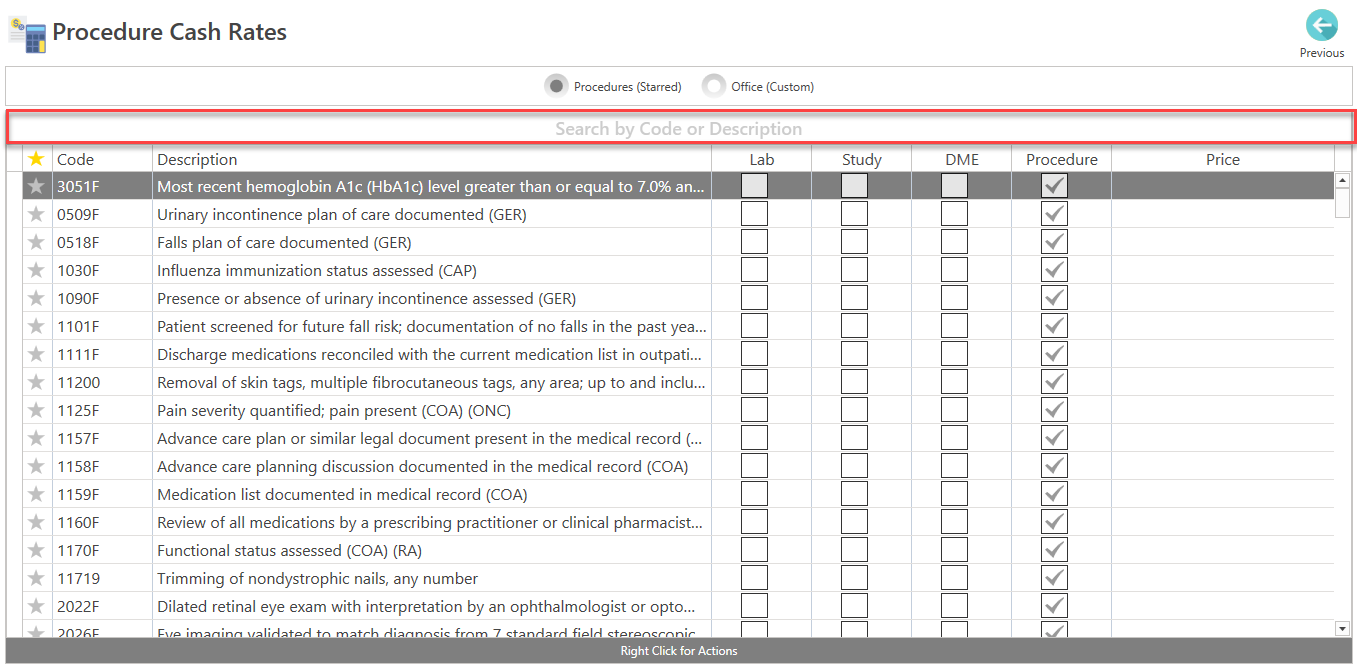Click code cell 1157F

tap(102, 438)
